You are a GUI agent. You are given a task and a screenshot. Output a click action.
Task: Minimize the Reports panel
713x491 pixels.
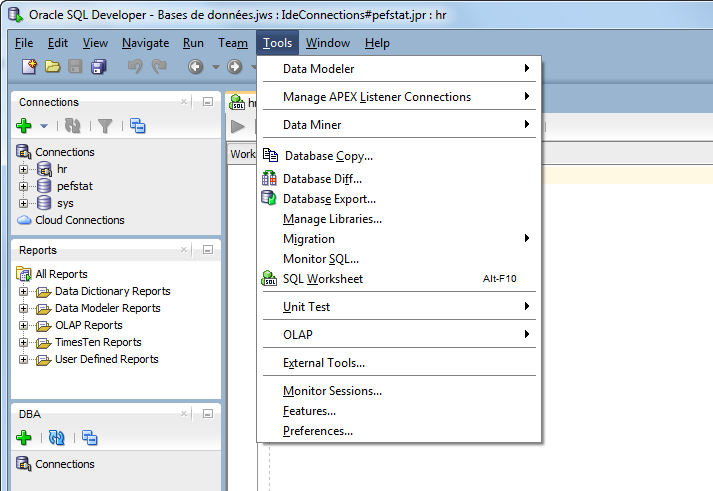point(208,250)
